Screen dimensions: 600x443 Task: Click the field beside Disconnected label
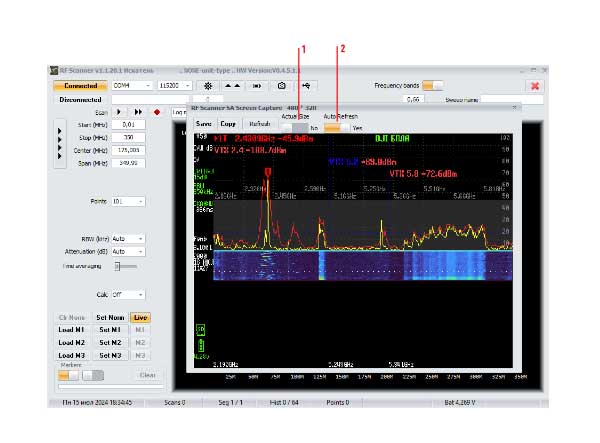pos(151,99)
